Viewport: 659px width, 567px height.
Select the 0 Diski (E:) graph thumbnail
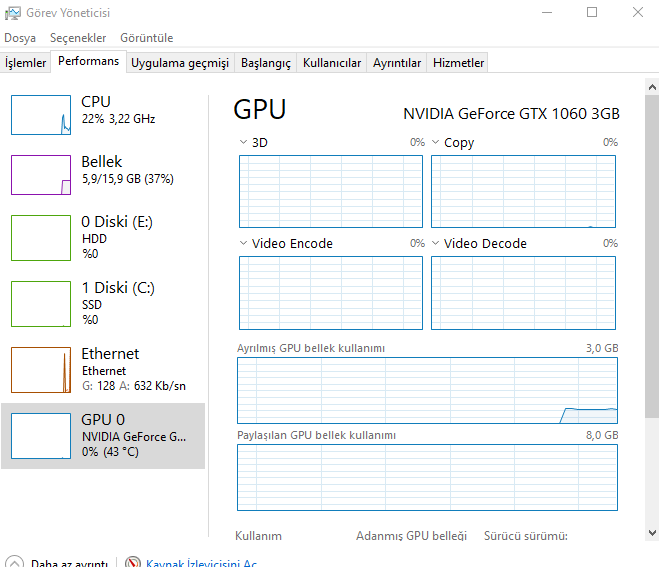point(41,238)
